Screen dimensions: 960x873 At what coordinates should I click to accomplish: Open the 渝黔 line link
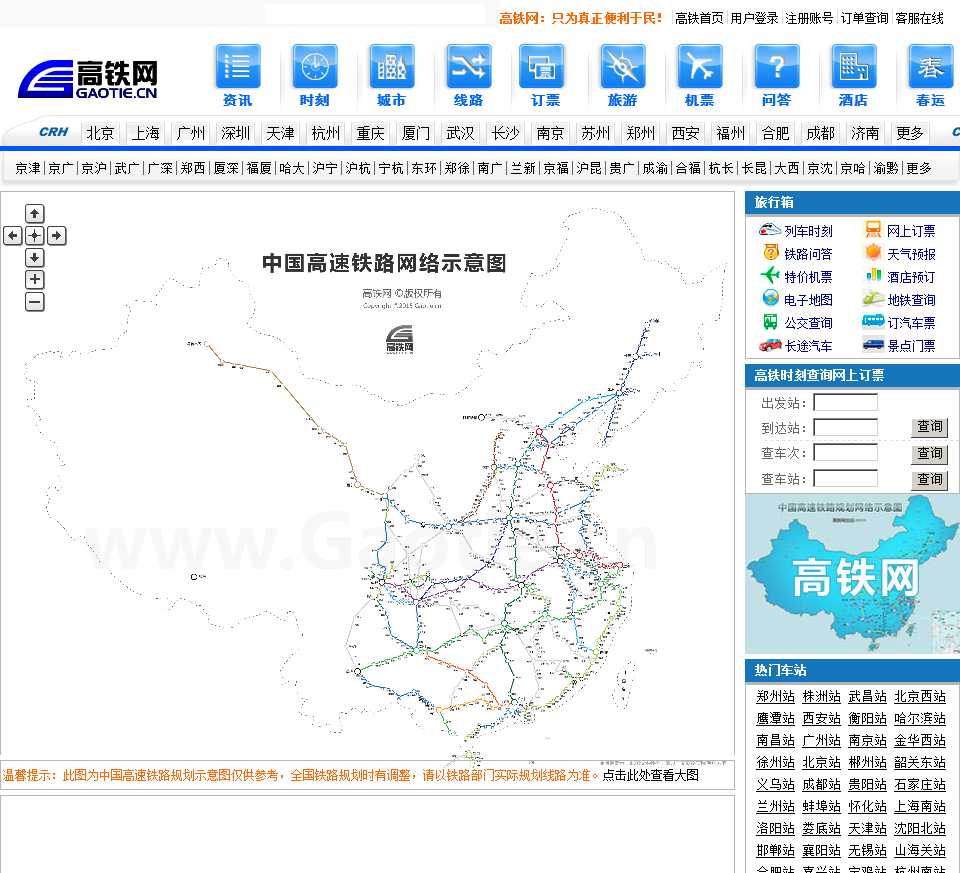click(x=886, y=168)
